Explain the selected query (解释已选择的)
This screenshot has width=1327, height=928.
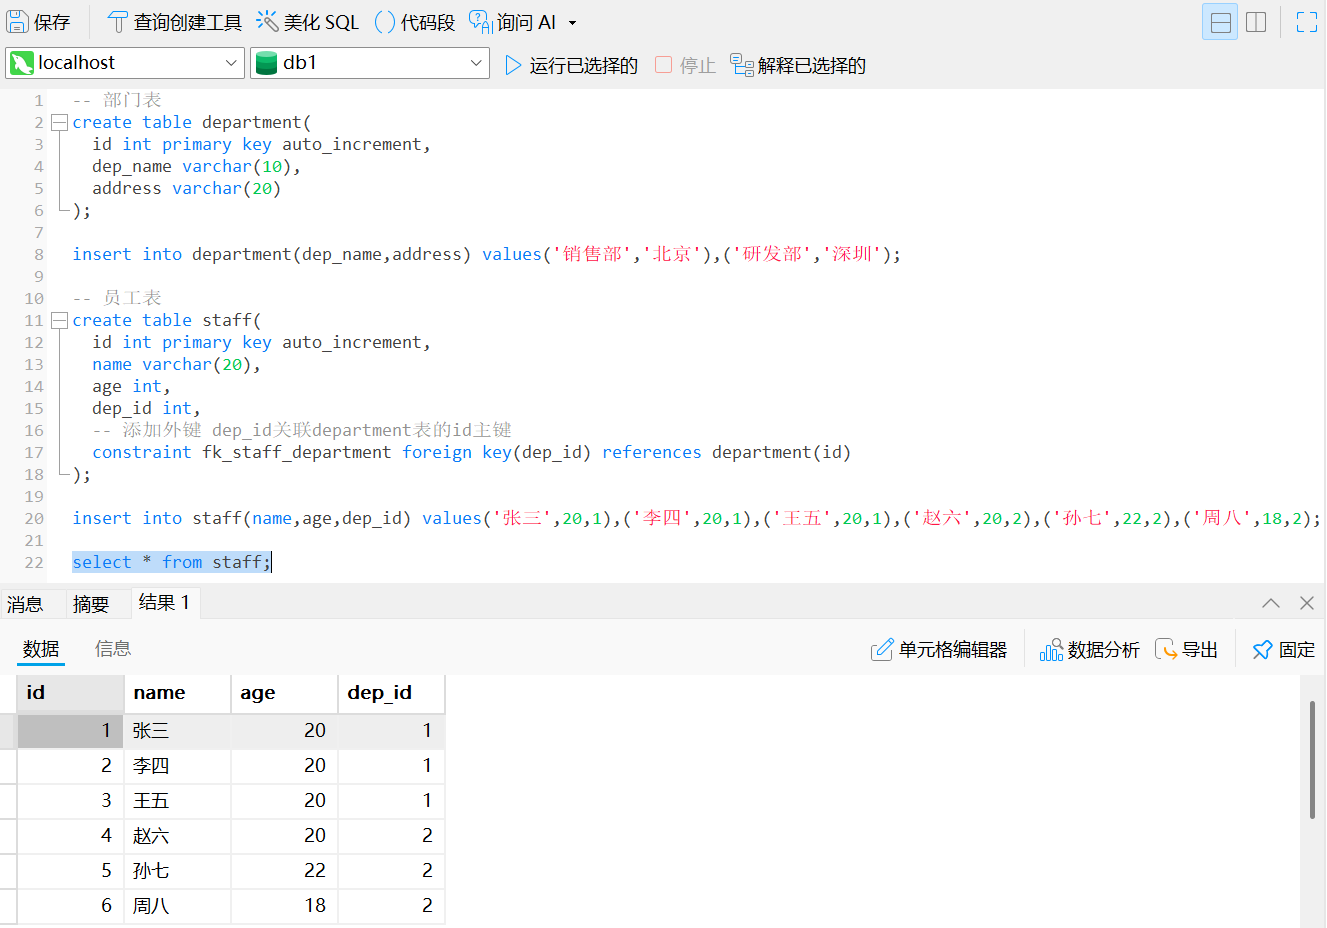tap(798, 65)
